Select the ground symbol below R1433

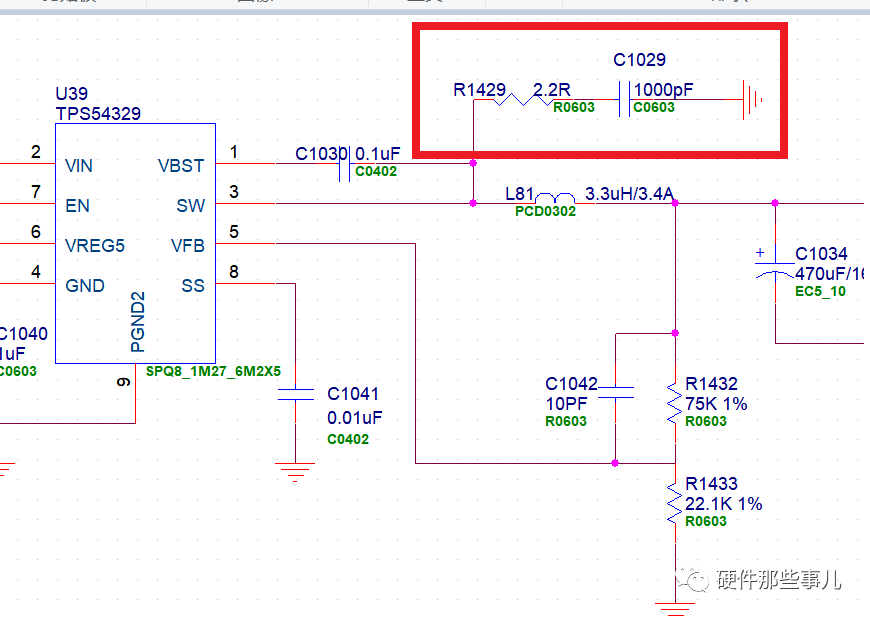pos(675,606)
